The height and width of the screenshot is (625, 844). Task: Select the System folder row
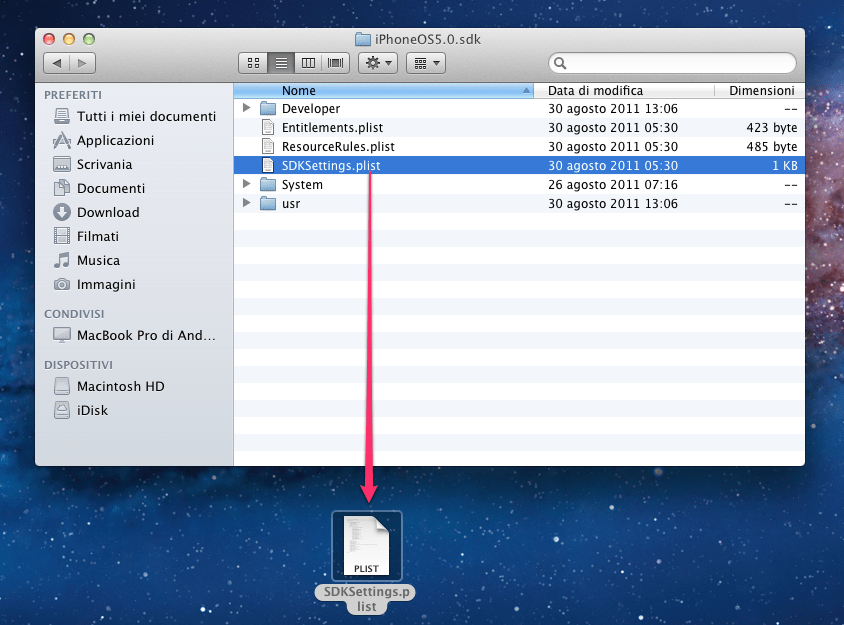tap(519, 185)
